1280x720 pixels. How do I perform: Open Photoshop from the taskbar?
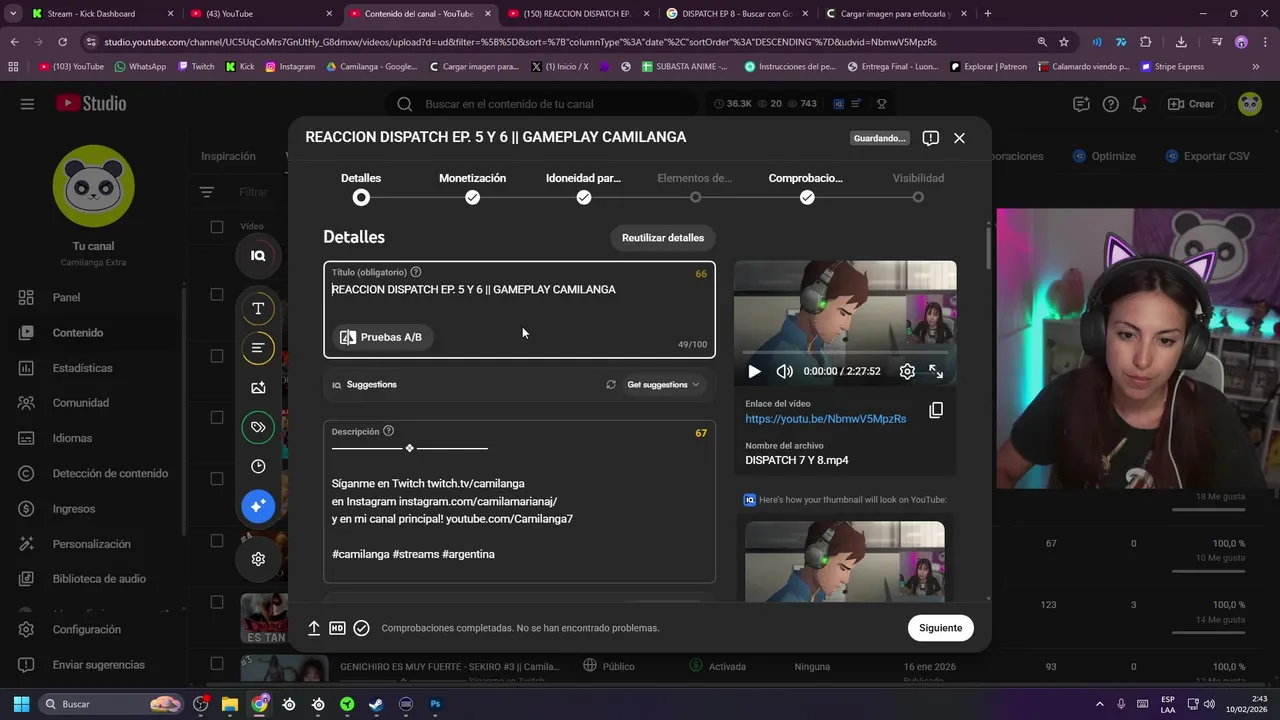tap(435, 704)
